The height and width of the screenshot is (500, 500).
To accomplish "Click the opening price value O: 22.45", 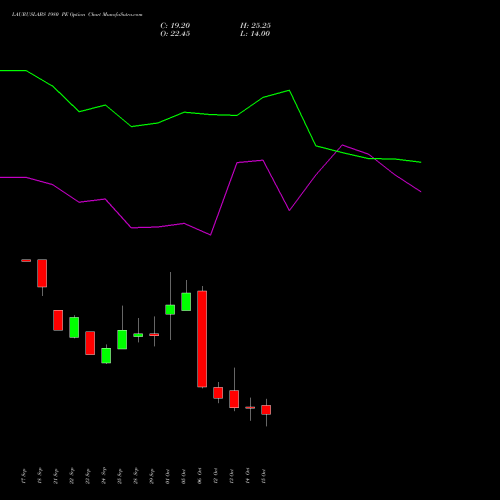I will pos(175,34).
